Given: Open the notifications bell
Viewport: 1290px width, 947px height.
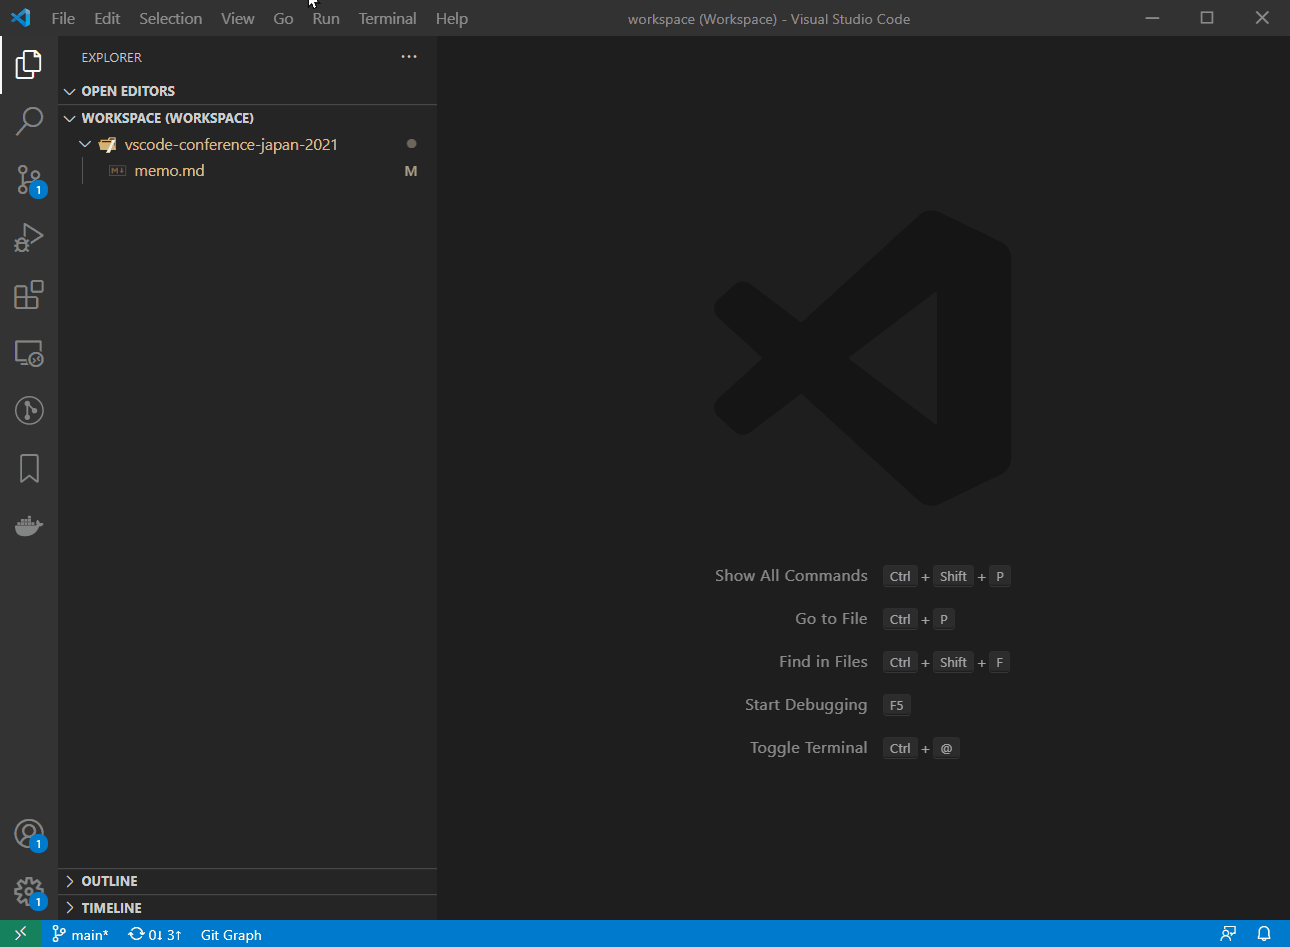Looking at the screenshot, I should pos(1264,934).
